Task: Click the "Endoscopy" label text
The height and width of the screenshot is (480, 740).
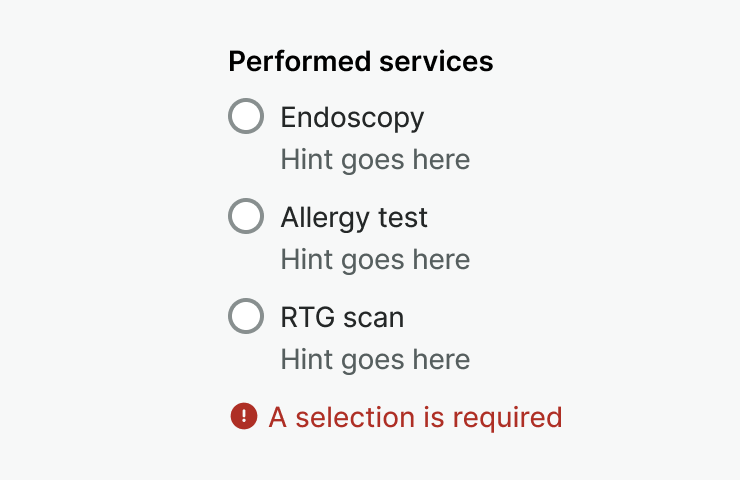Action: tap(352, 118)
